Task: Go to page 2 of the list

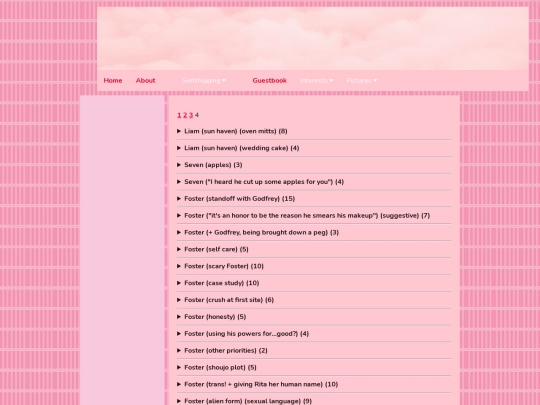Action: click(185, 115)
